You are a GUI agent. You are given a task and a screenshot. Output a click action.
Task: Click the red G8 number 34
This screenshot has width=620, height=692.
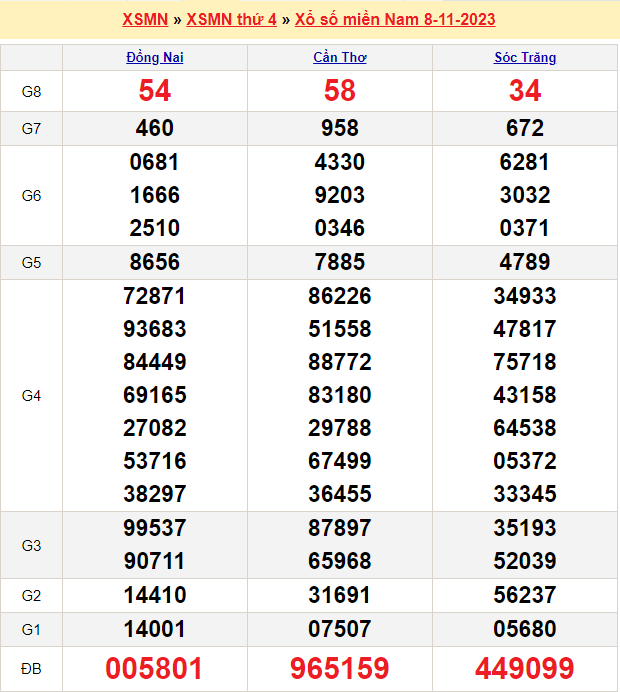(x=525, y=91)
